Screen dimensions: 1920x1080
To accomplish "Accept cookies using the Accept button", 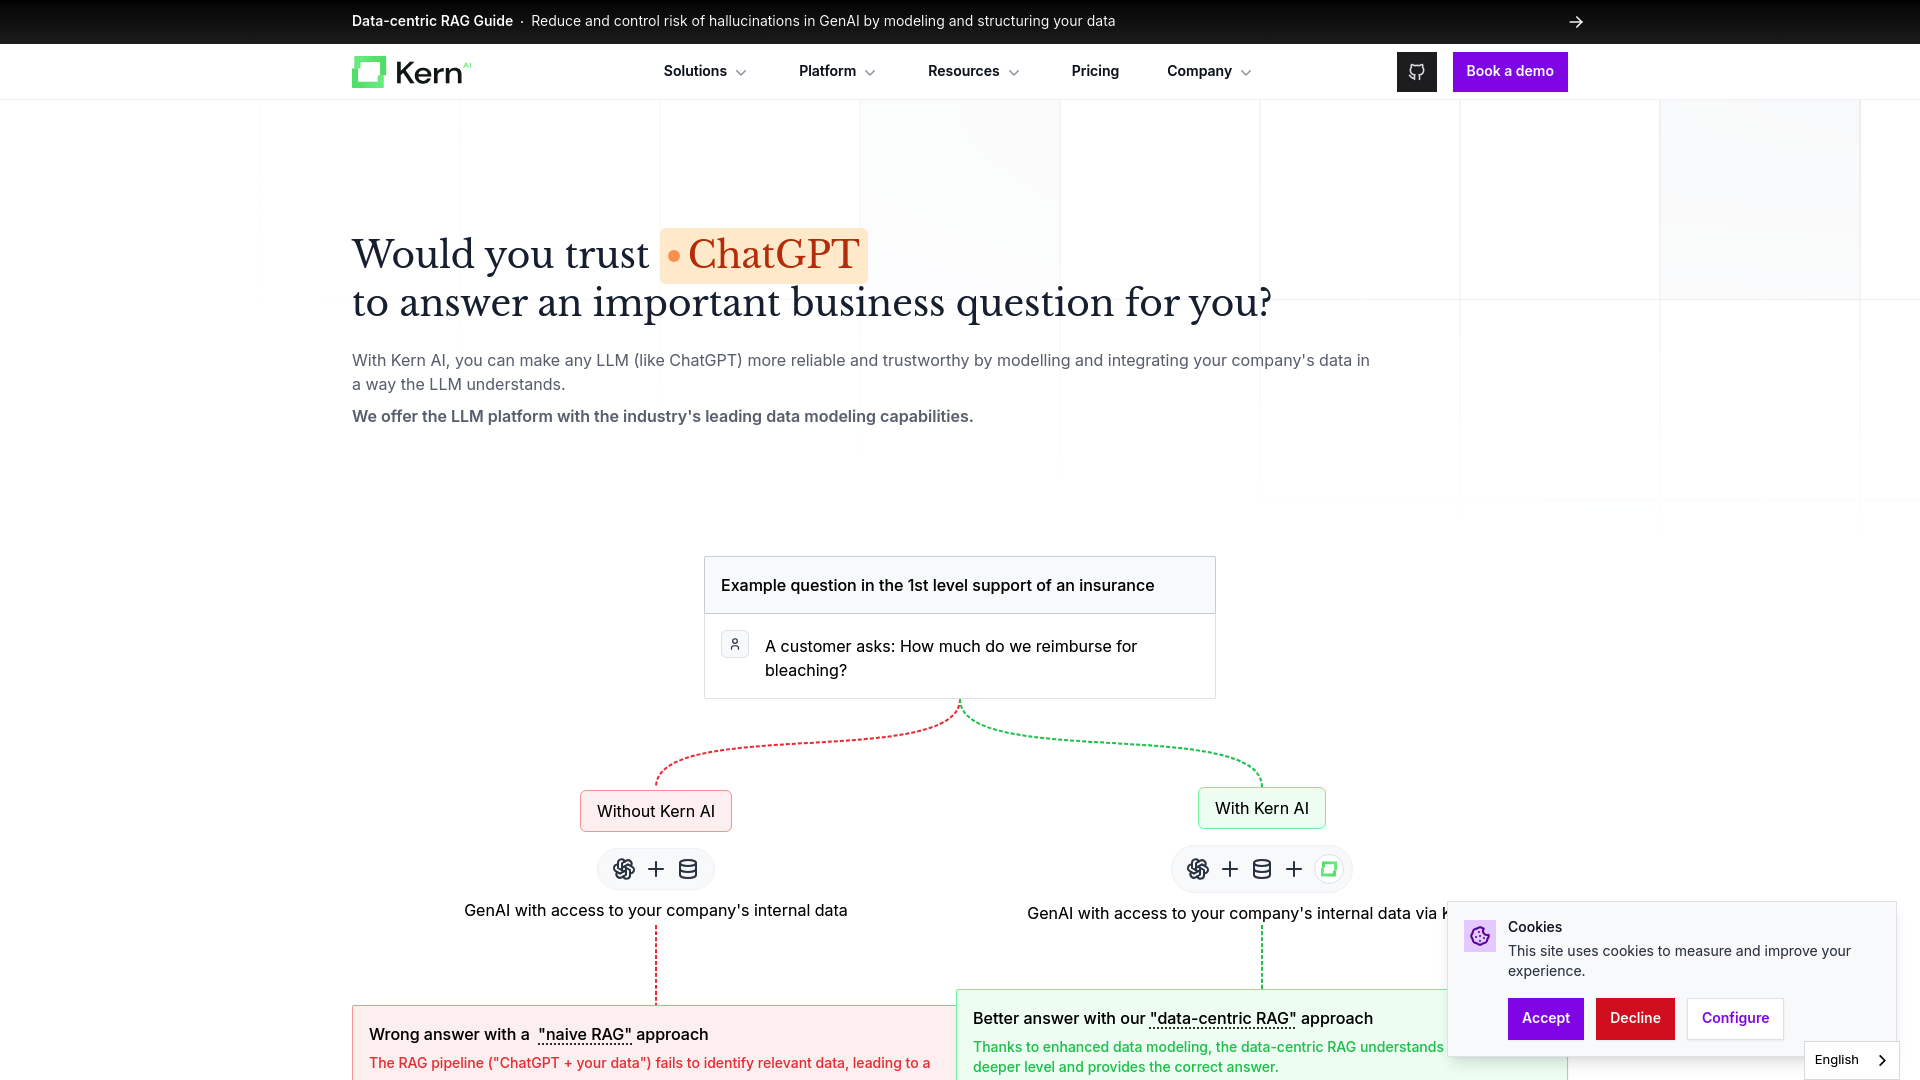I will (x=1545, y=1018).
